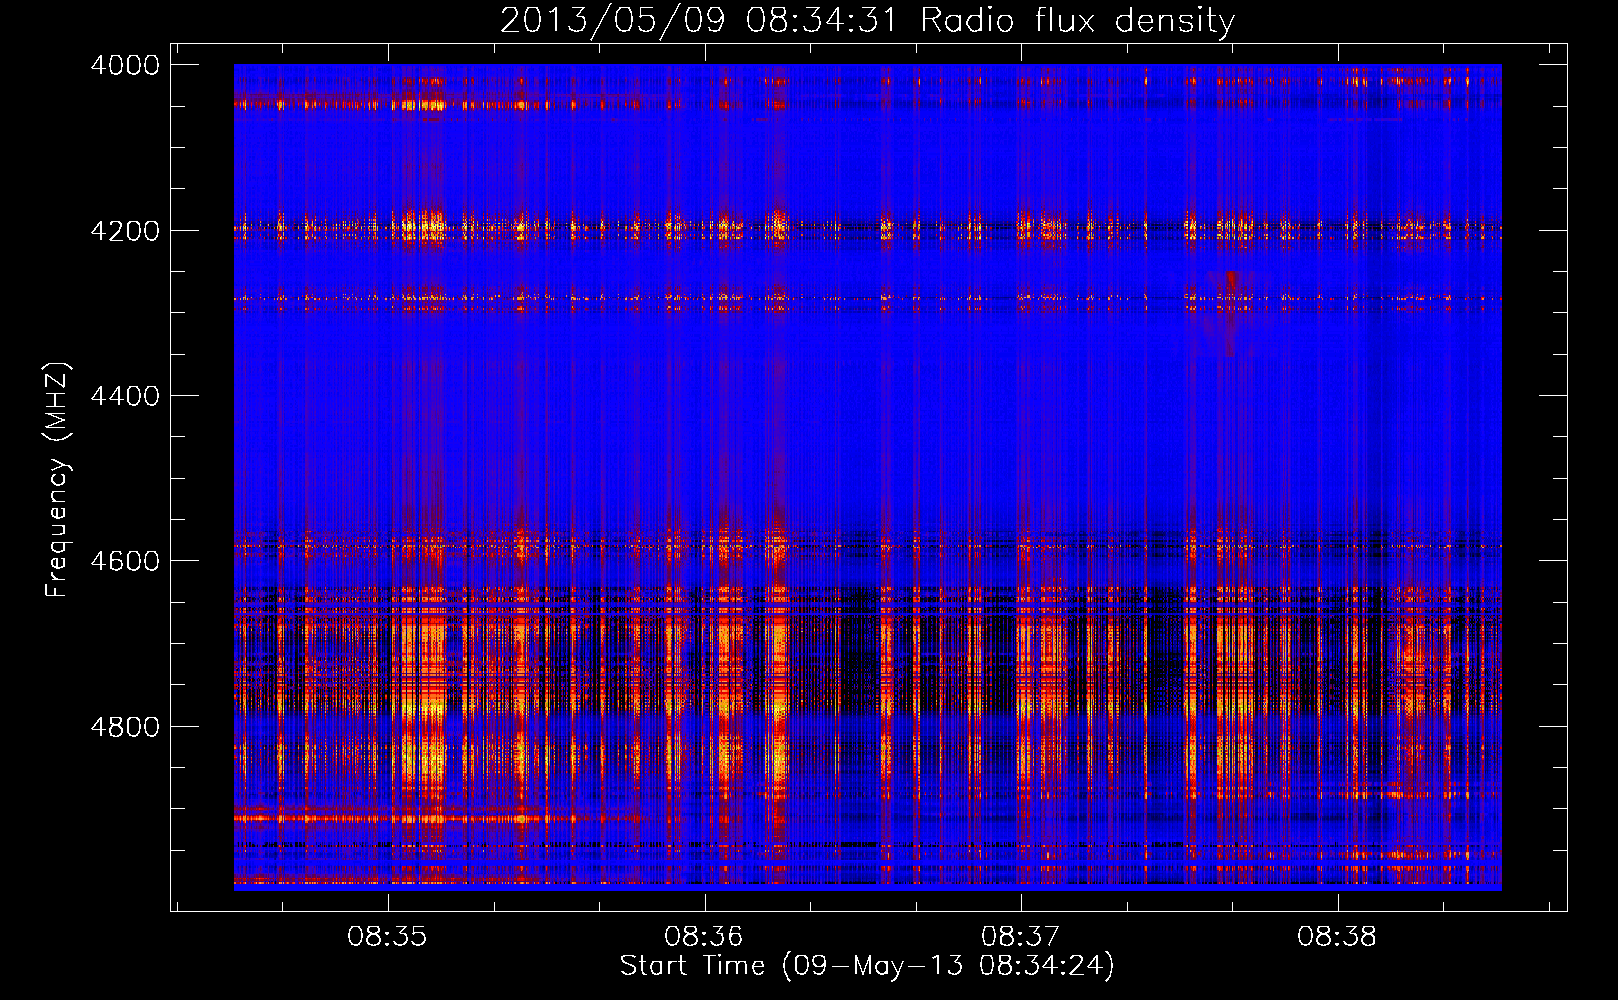Click the plot title 'Radio flux density'
The width and height of the screenshot is (1618, 1000).
click(1077, 20)
